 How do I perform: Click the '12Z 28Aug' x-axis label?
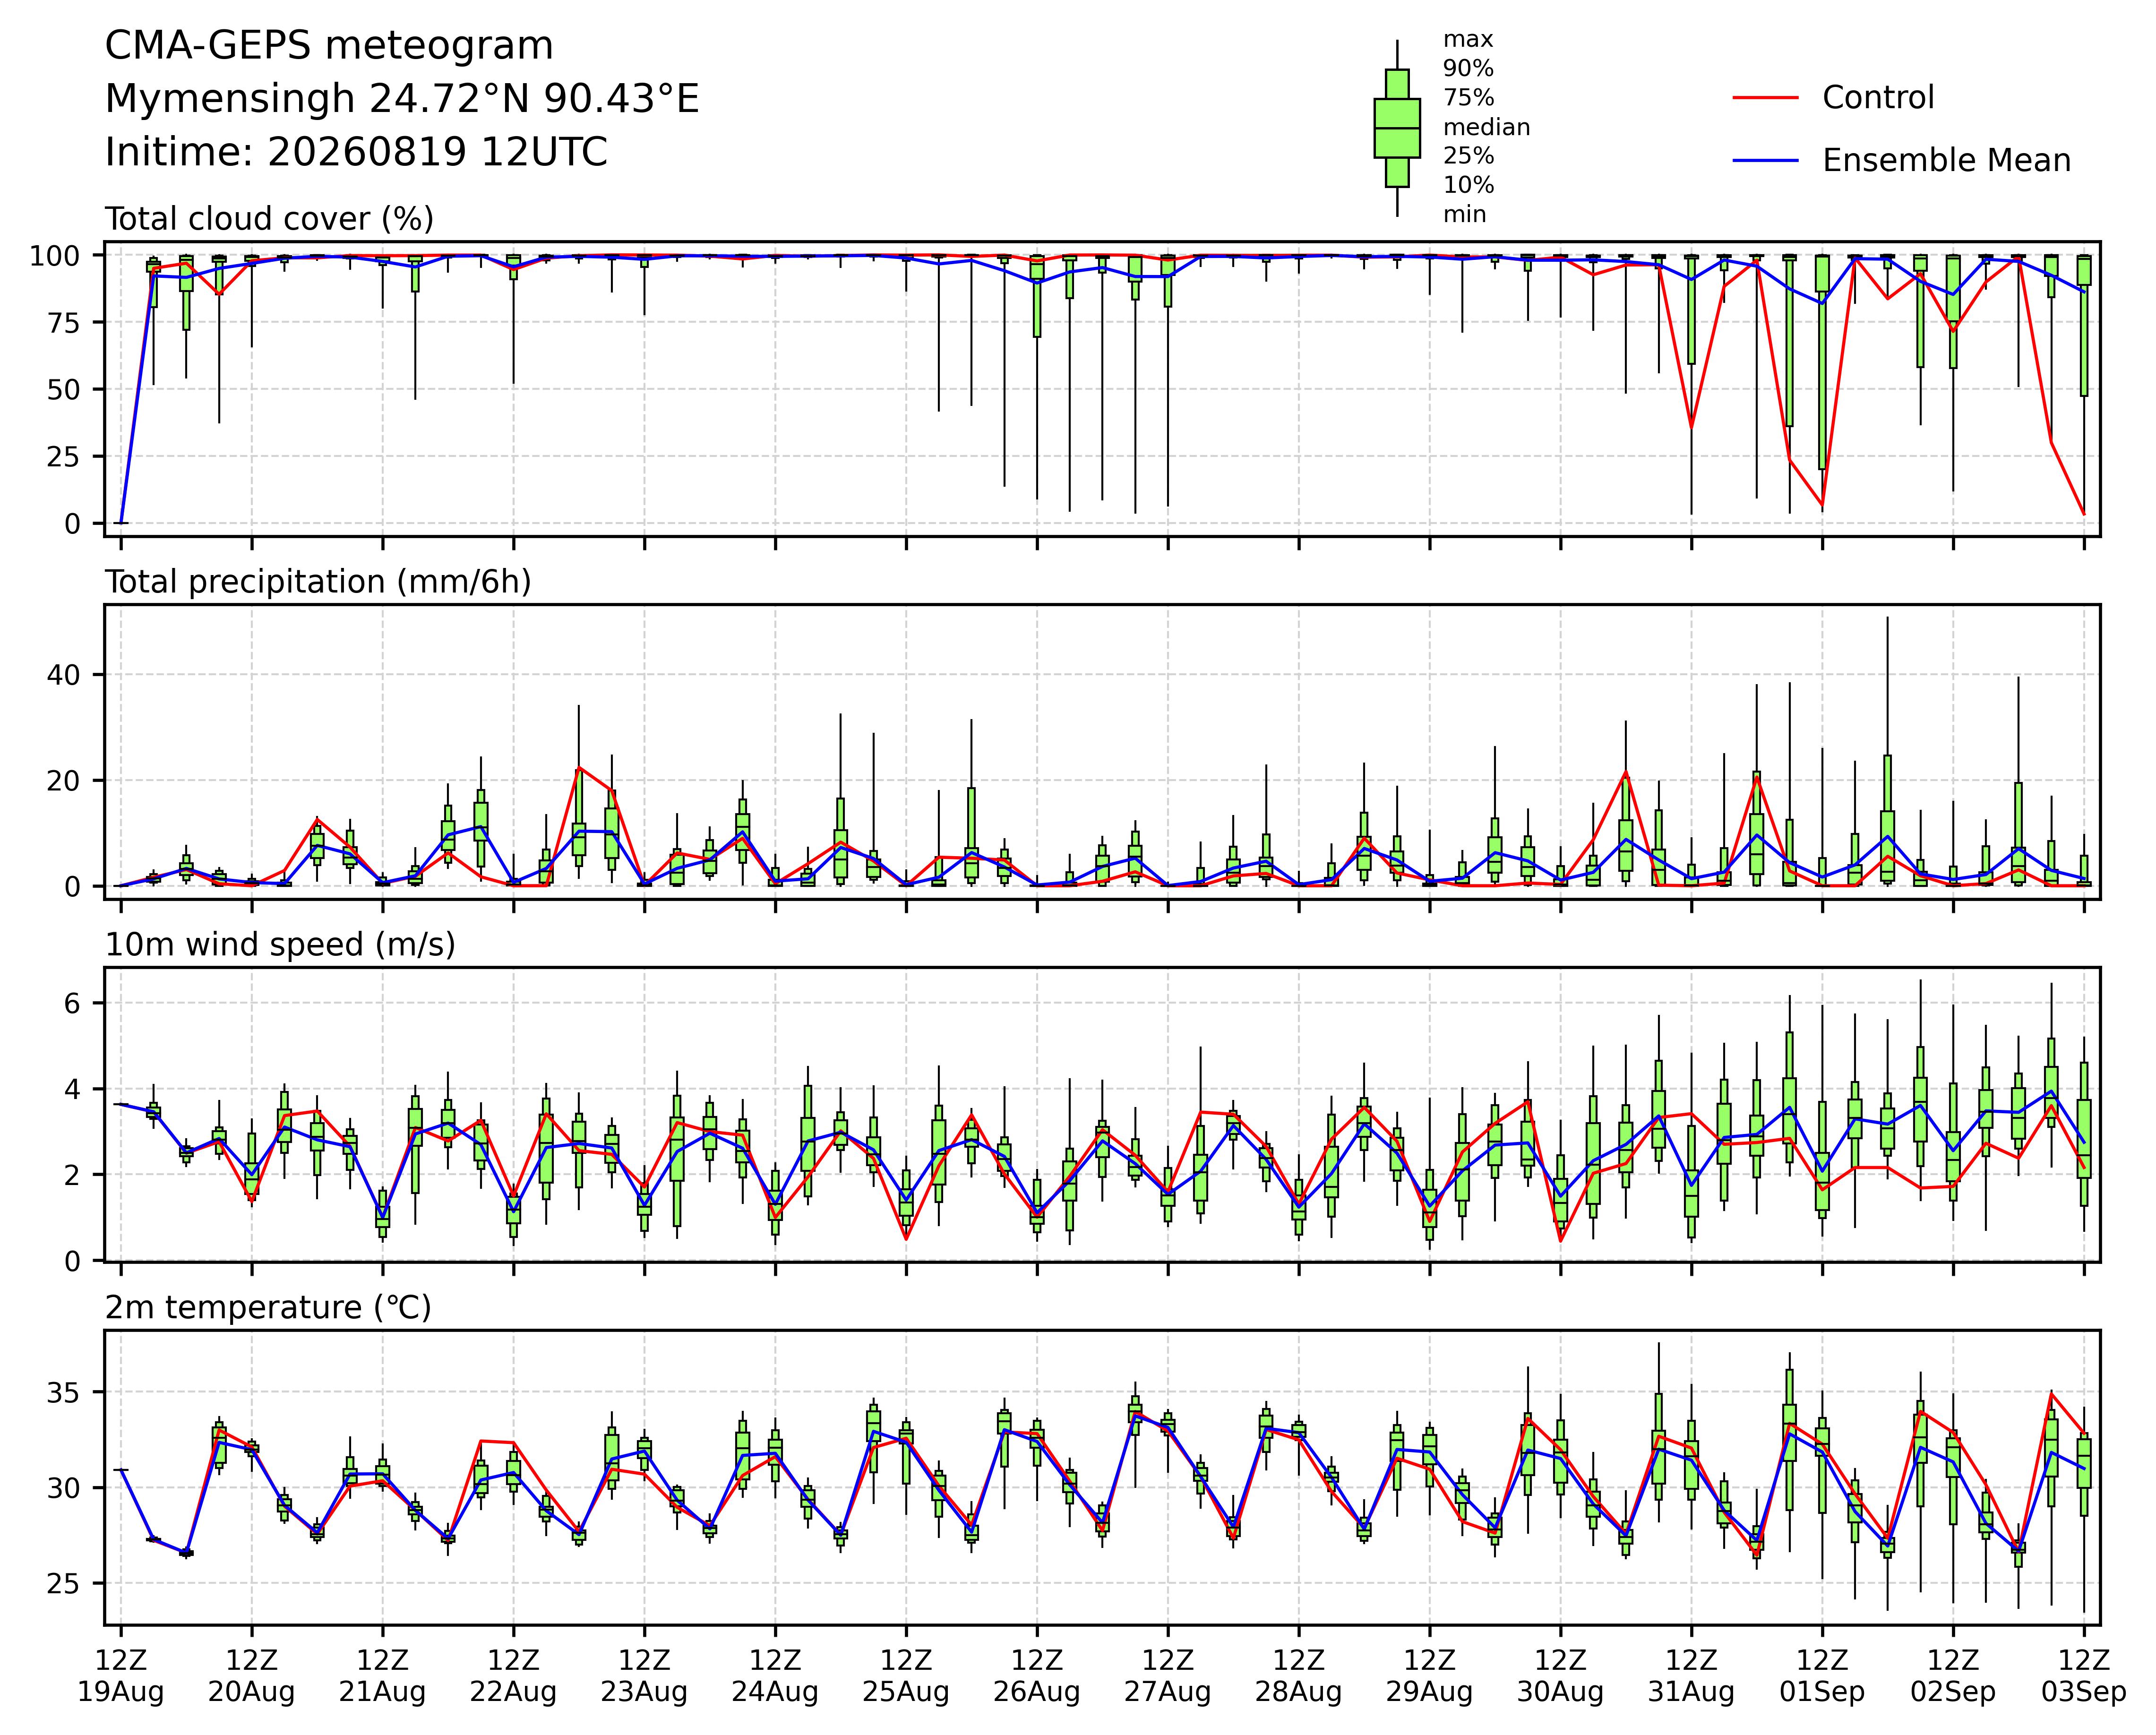(x=1299, y=1677)
